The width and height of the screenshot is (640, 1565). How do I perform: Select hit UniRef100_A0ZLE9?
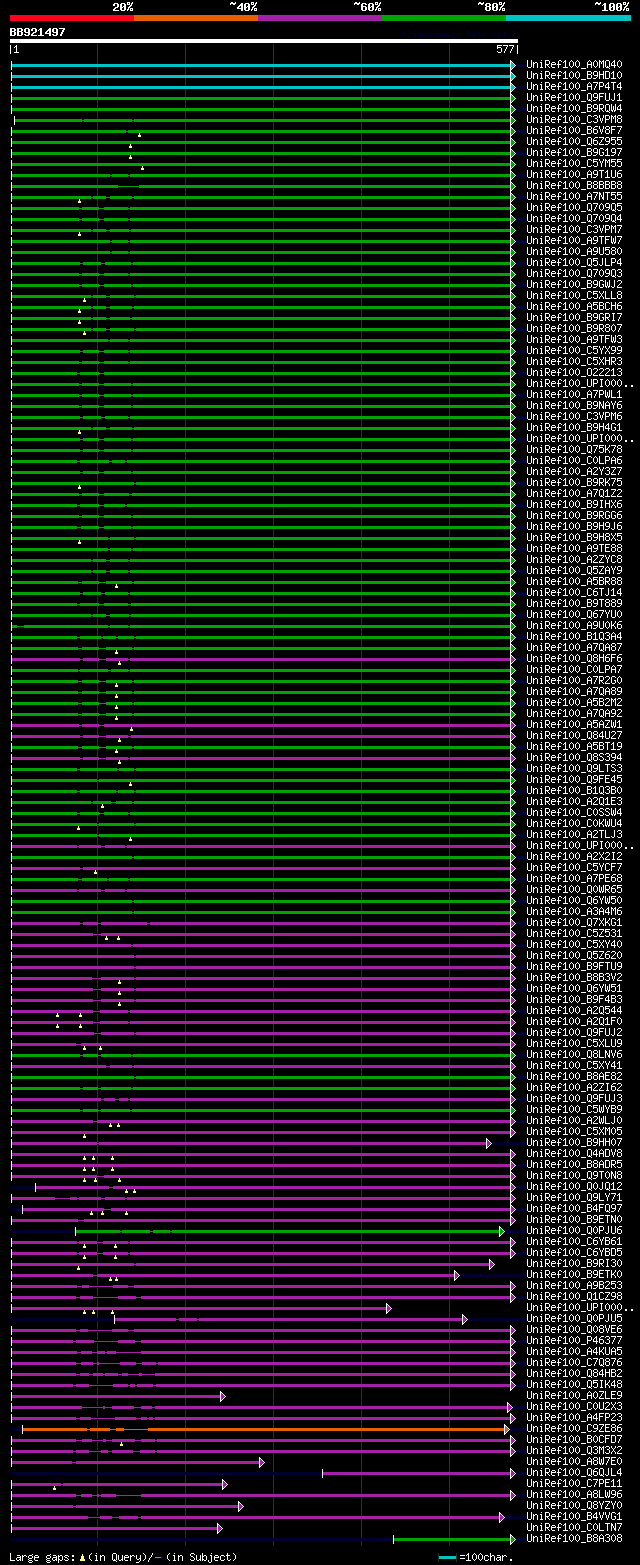point(574,1396)
